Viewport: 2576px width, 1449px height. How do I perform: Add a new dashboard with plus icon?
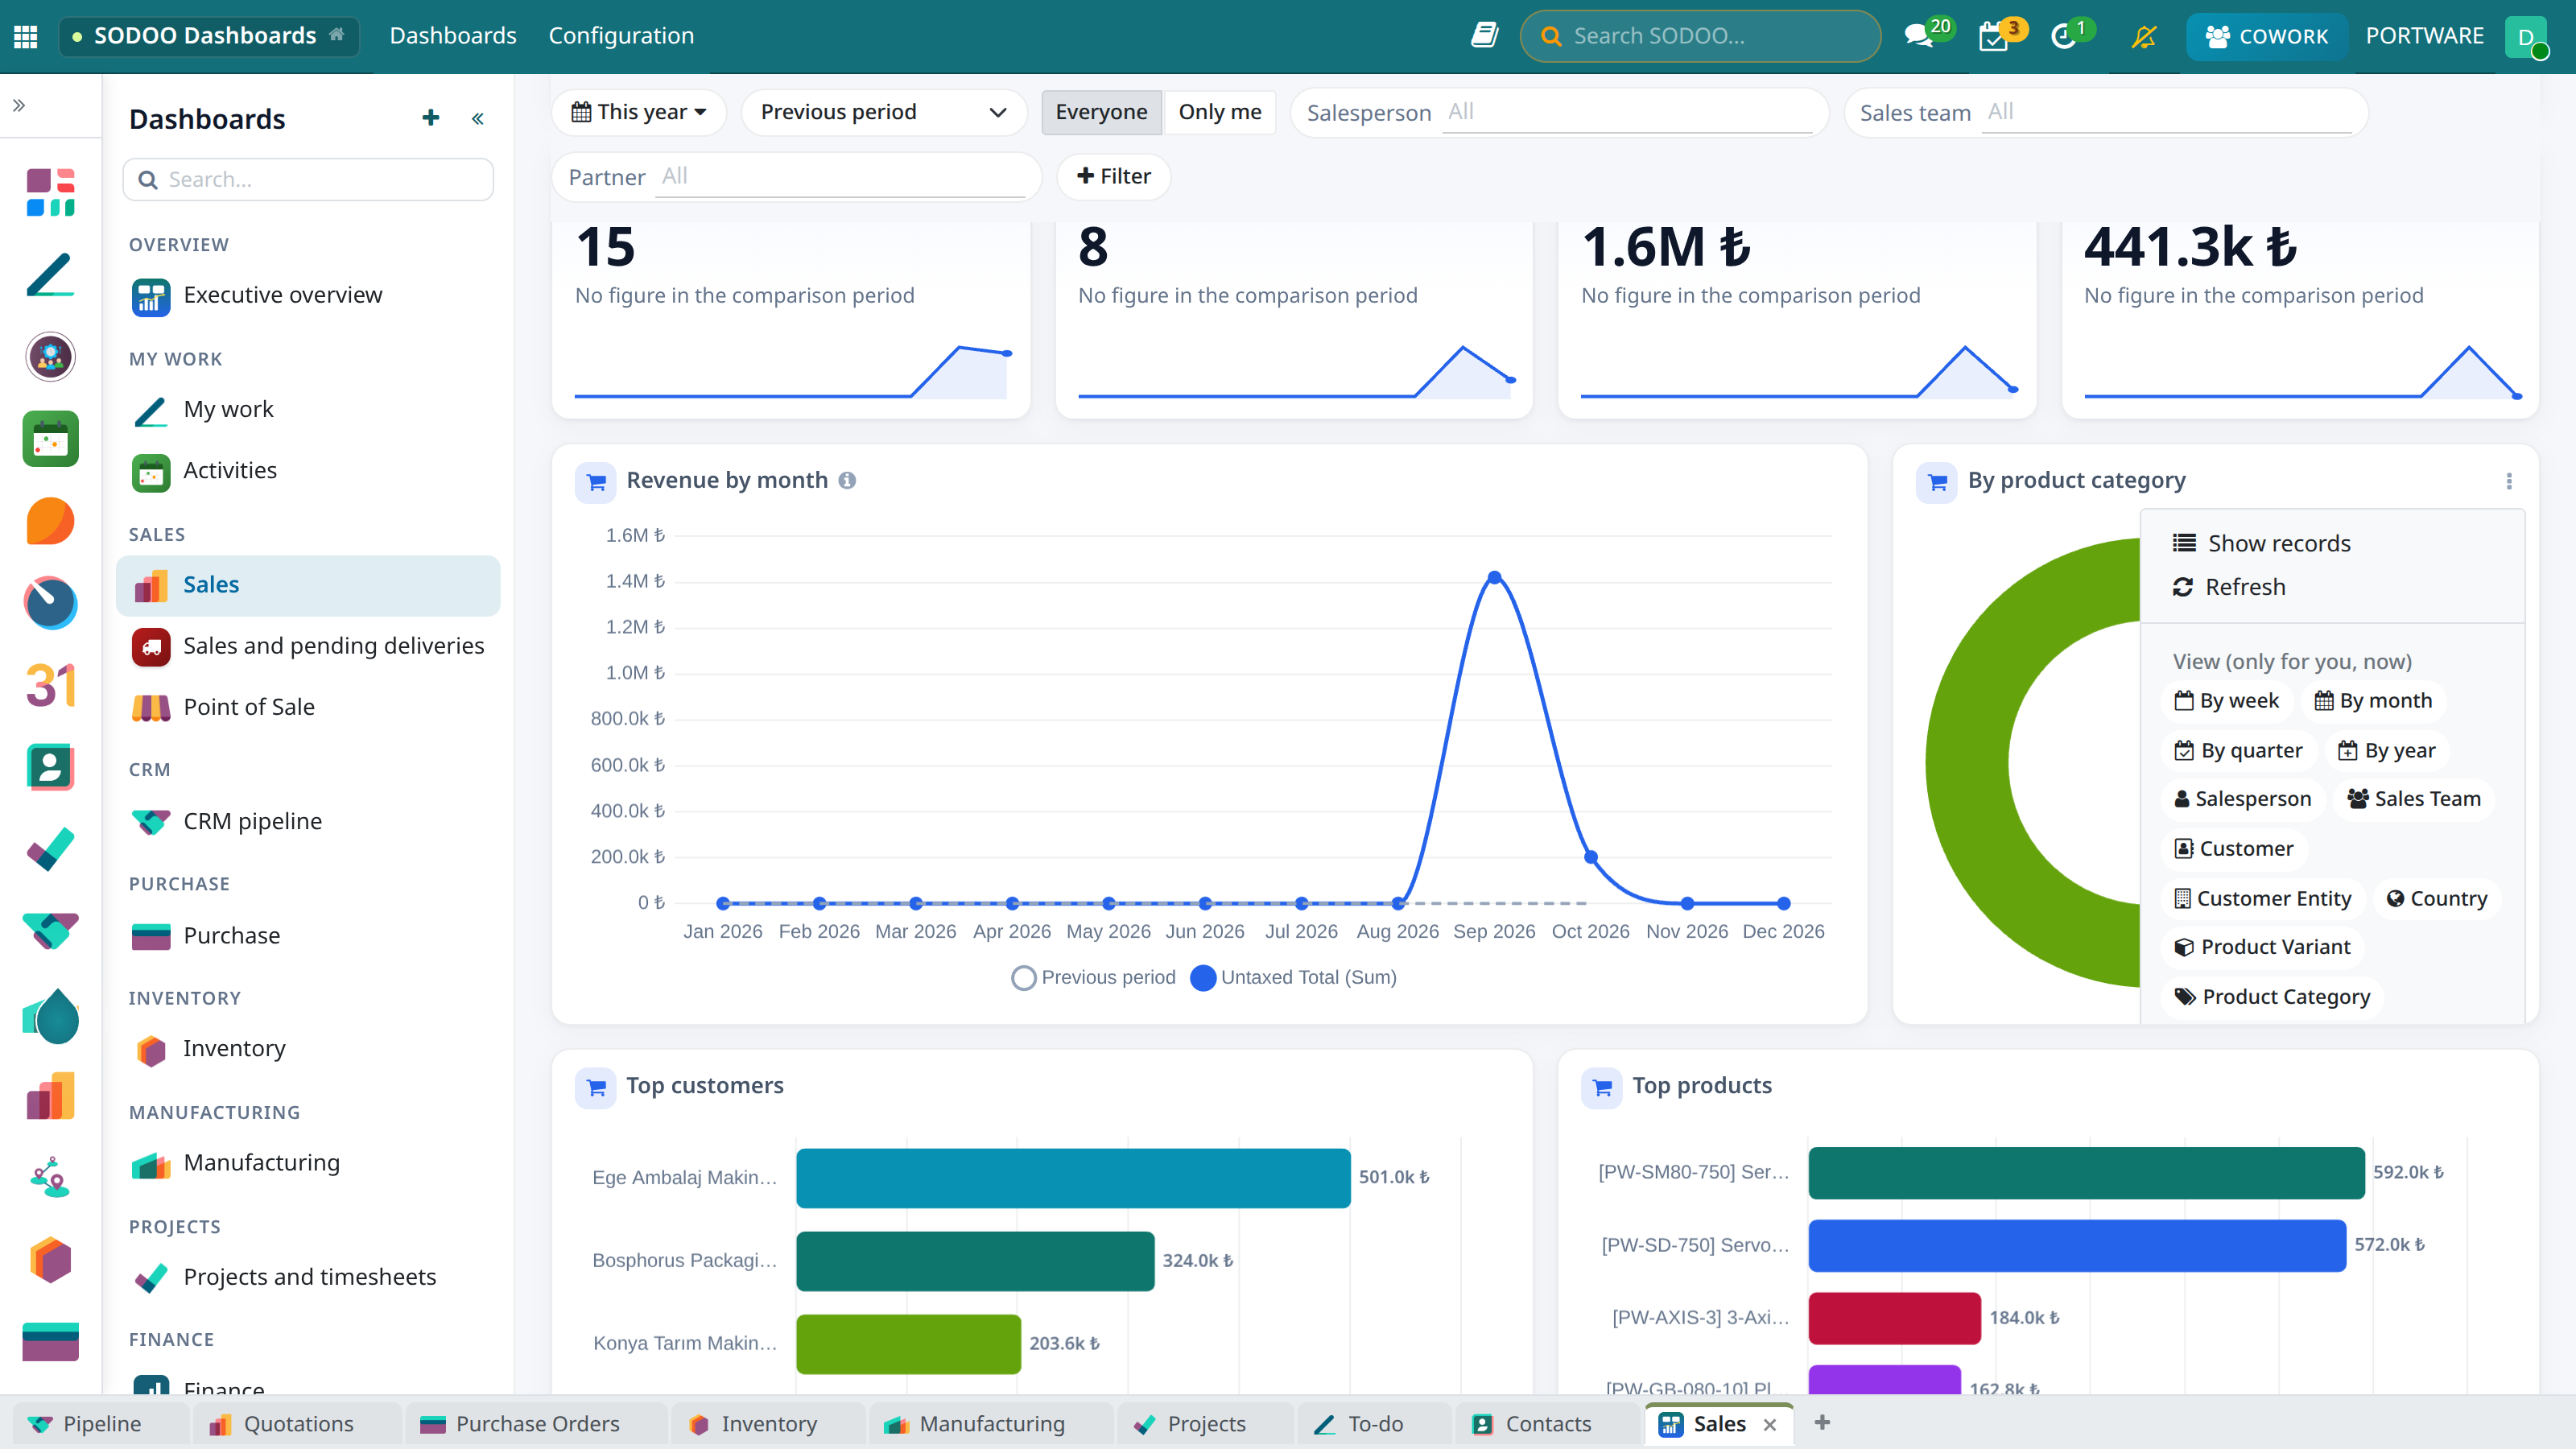click(x=431, y=118)
